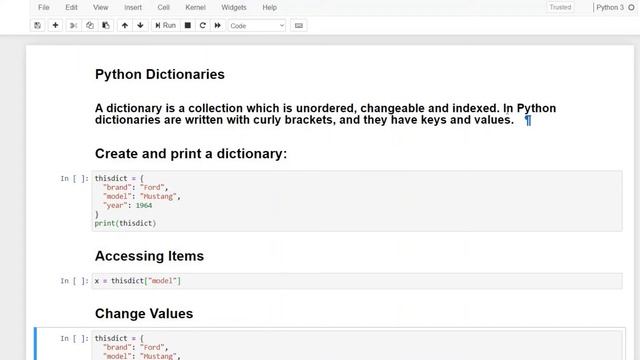Restart the kernel with circular arrow icon
Viewport: 640px width, 360px height.
click(x=202, y=25)
